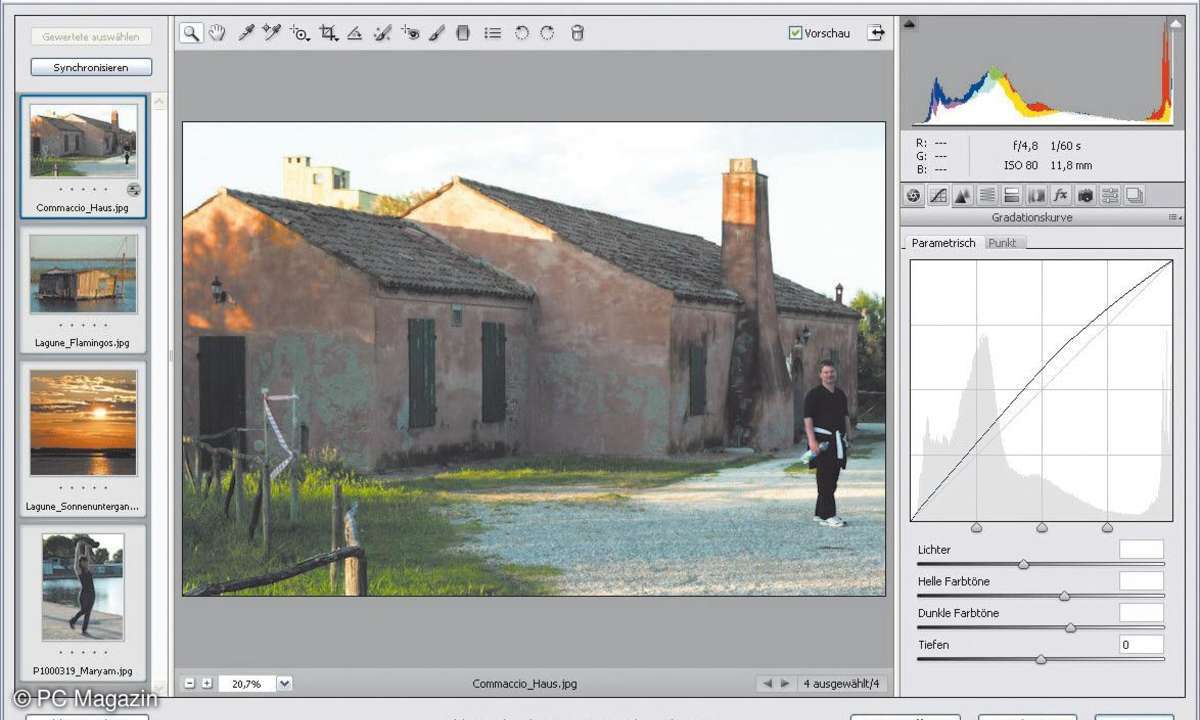
Task: Mark image for deletion with trash icon
Action: [x=577, y=33]
